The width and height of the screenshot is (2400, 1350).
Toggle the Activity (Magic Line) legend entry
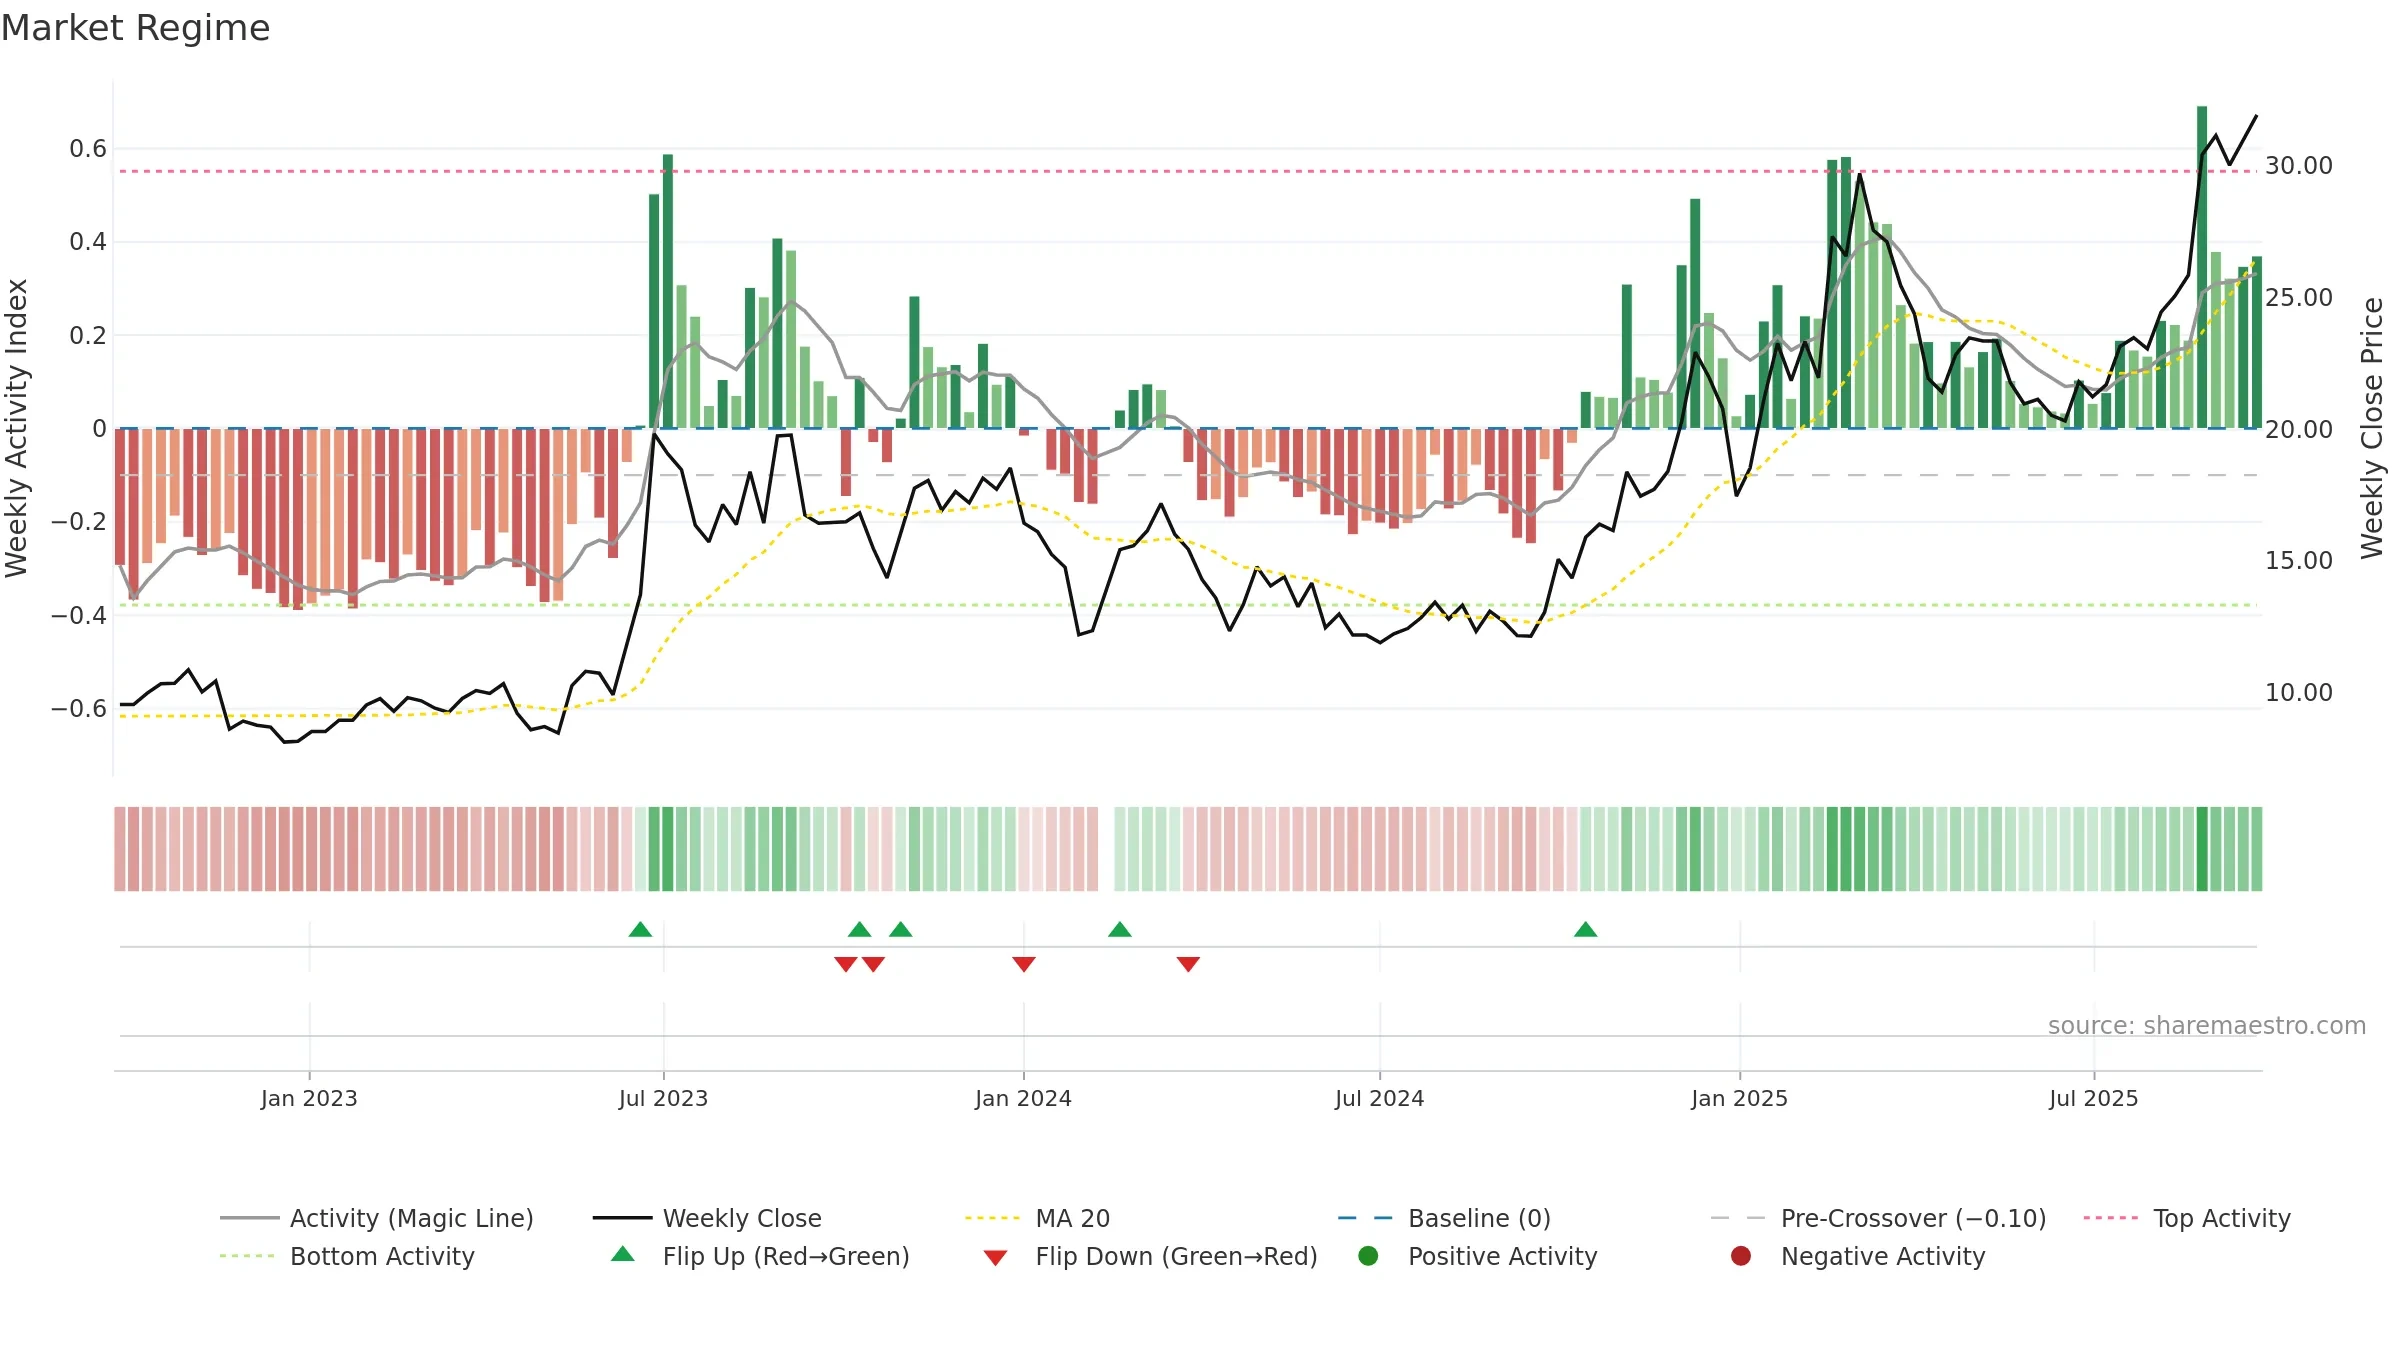pos(377,1218)
